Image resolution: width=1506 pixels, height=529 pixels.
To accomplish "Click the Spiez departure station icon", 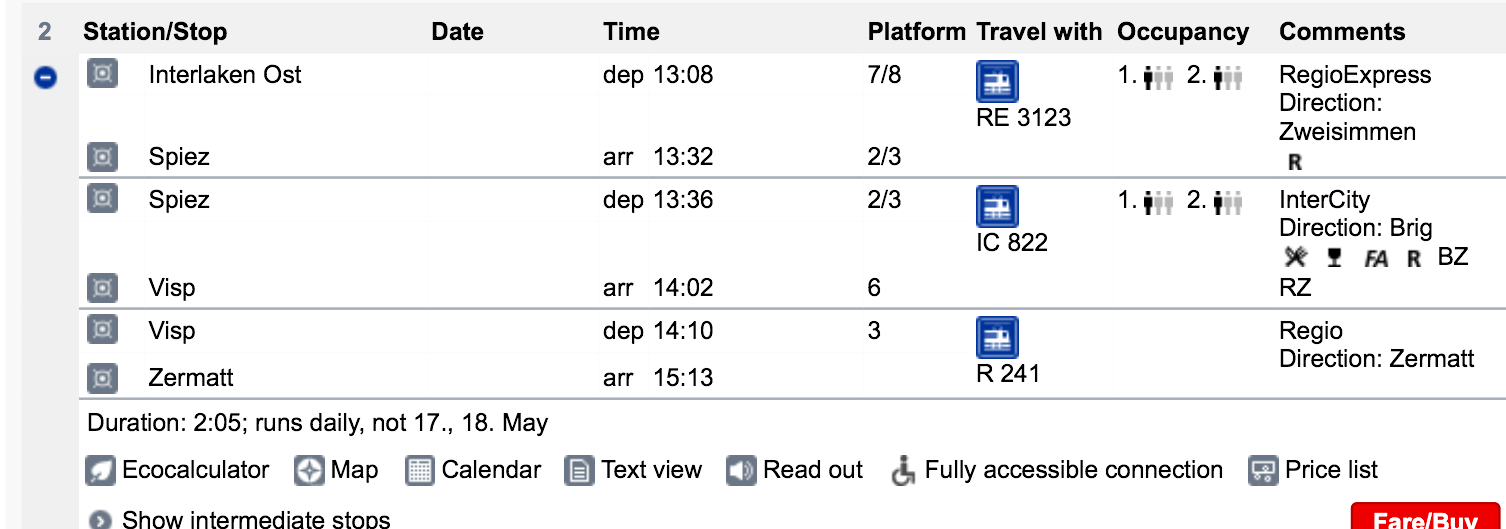I will click(102, 199).
